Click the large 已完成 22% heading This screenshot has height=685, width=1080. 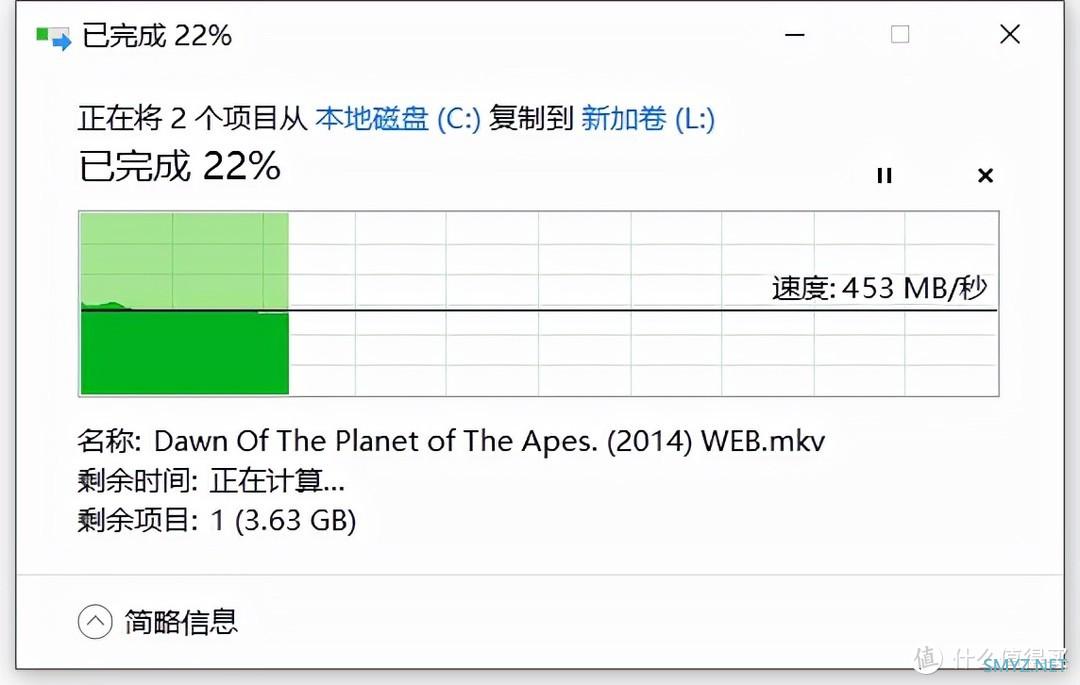click(x=180, y=167)
